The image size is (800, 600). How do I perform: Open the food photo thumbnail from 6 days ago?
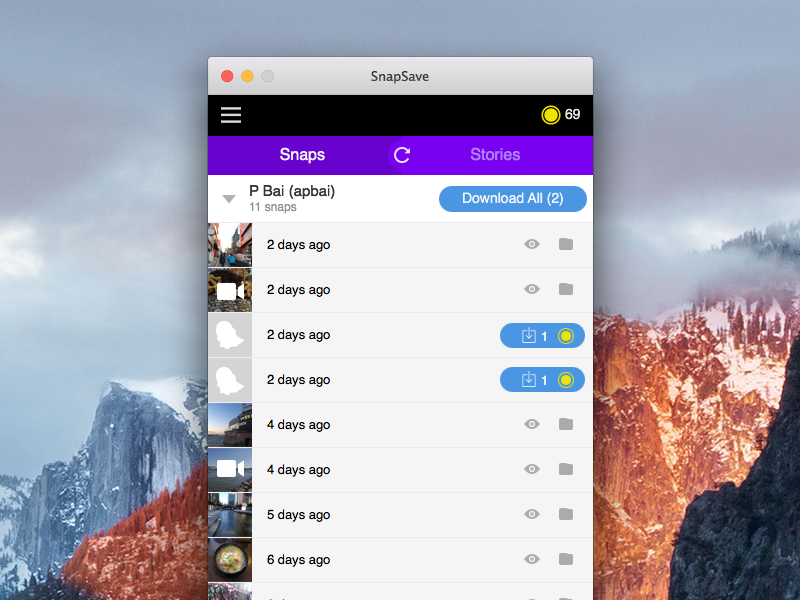230,559
